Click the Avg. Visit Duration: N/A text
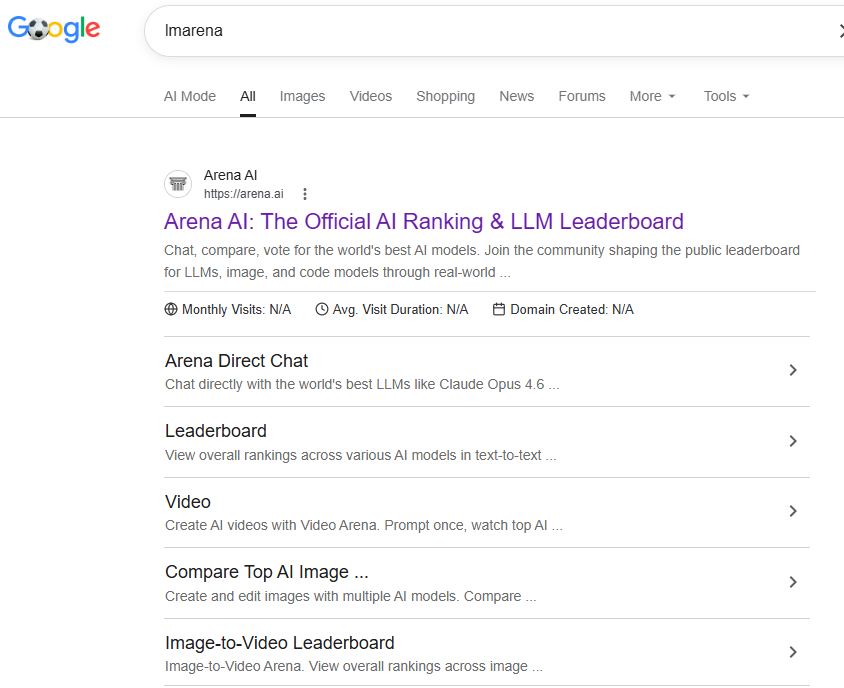 pos(400,310)
